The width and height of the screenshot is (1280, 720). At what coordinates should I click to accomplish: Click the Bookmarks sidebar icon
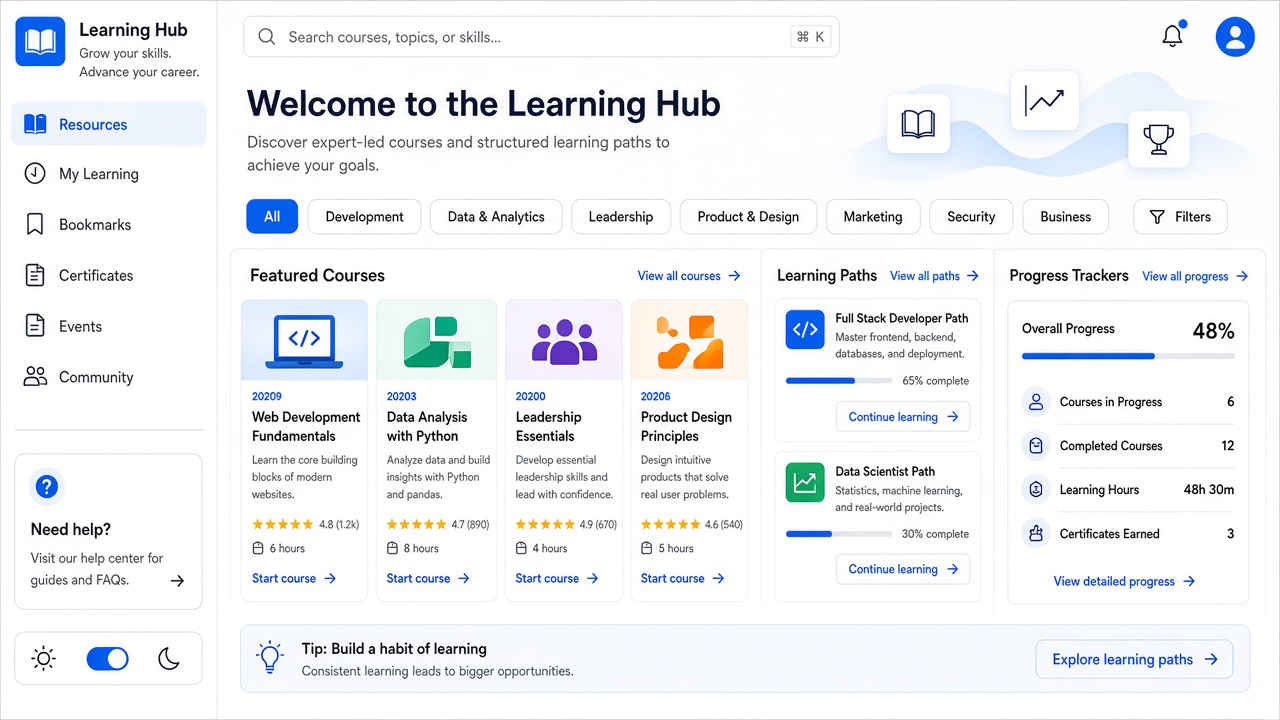[x=35, y=224]
